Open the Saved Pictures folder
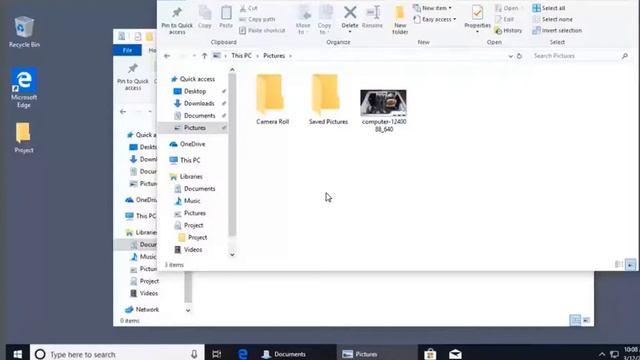This screenshot has height=360, width=640. pos(328,99)
